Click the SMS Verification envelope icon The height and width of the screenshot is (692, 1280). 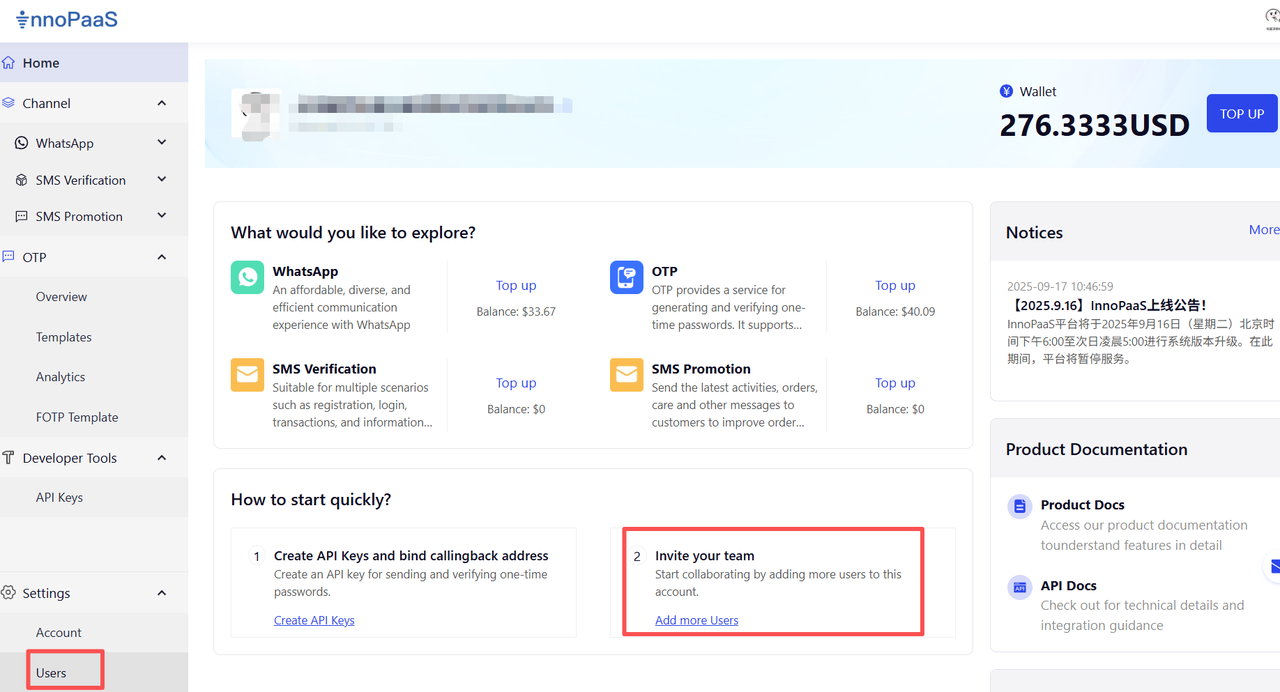pos(247,375)
